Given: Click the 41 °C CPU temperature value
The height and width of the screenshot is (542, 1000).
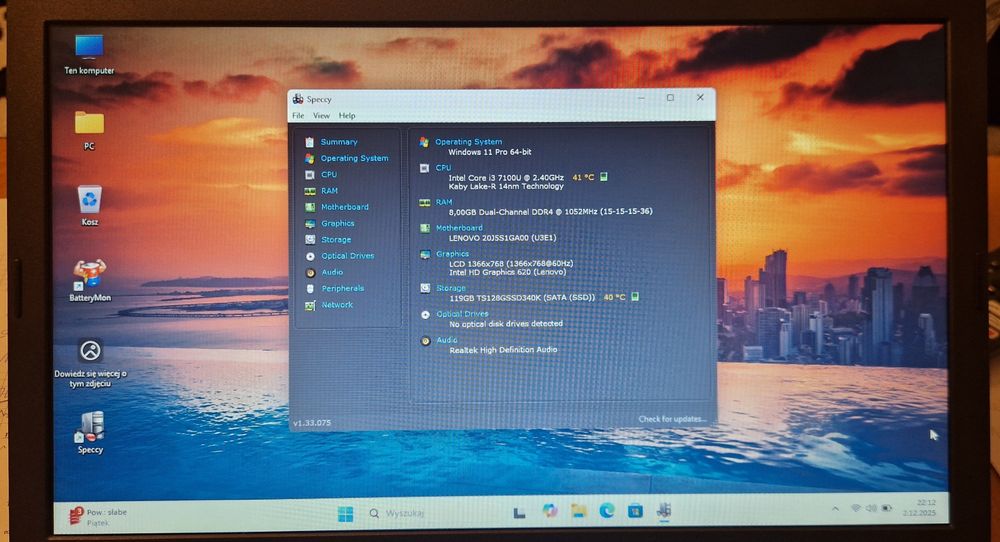Looking at the screenshot, I should [583, 177].
